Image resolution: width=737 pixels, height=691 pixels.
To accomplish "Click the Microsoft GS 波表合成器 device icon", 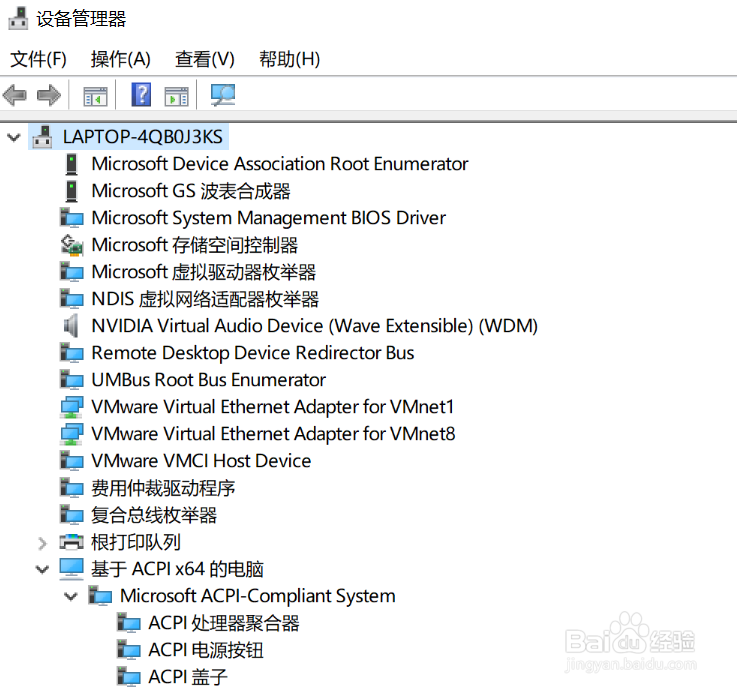I will tap(71, 191).
